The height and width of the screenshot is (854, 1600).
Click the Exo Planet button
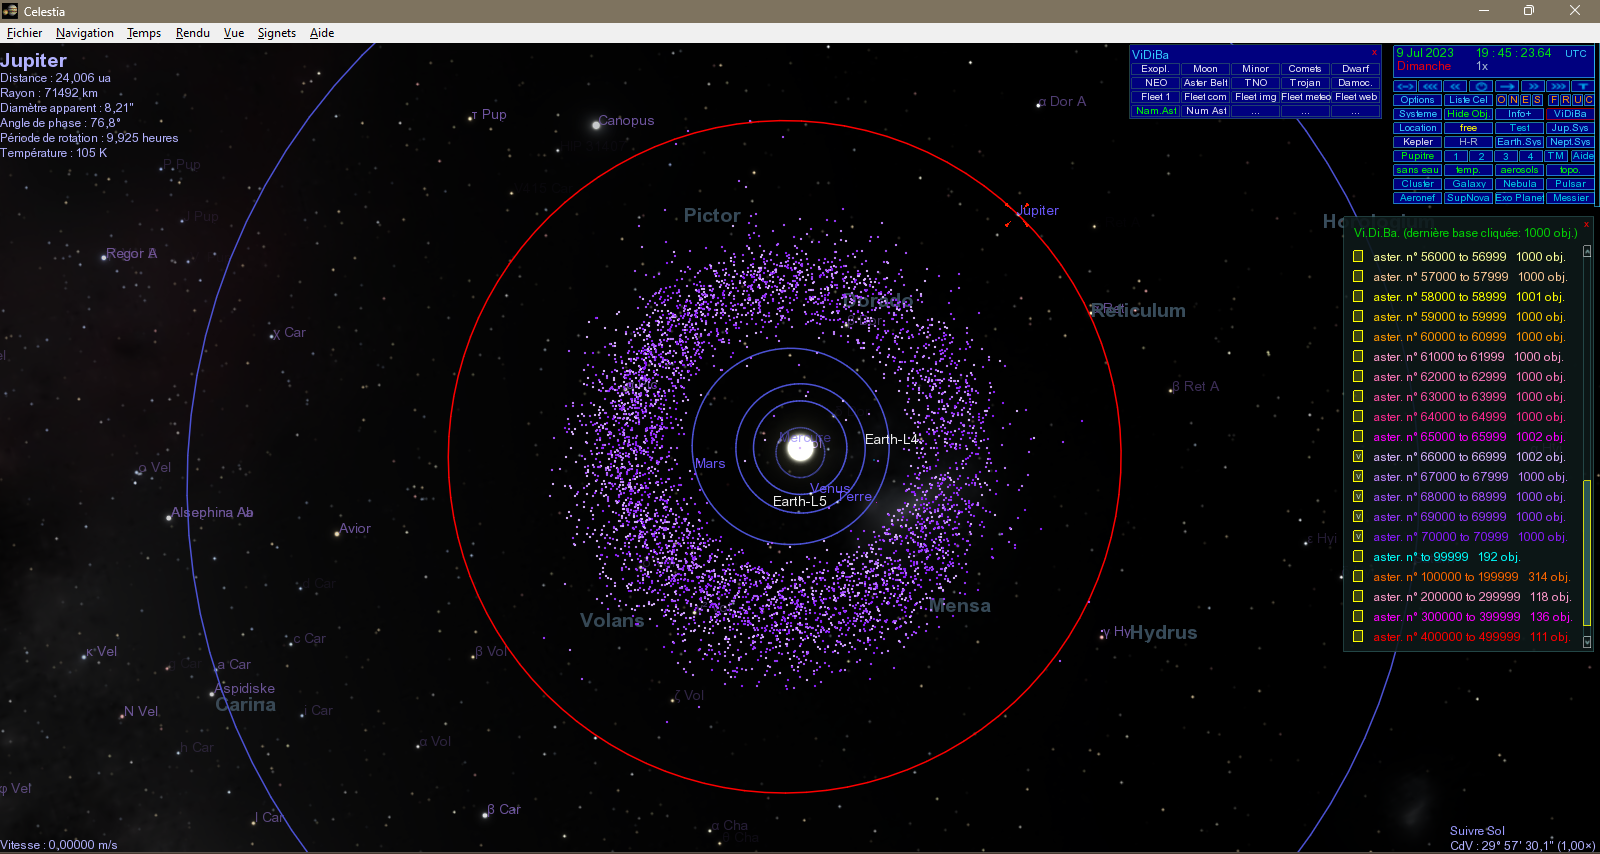point(1519,198)
